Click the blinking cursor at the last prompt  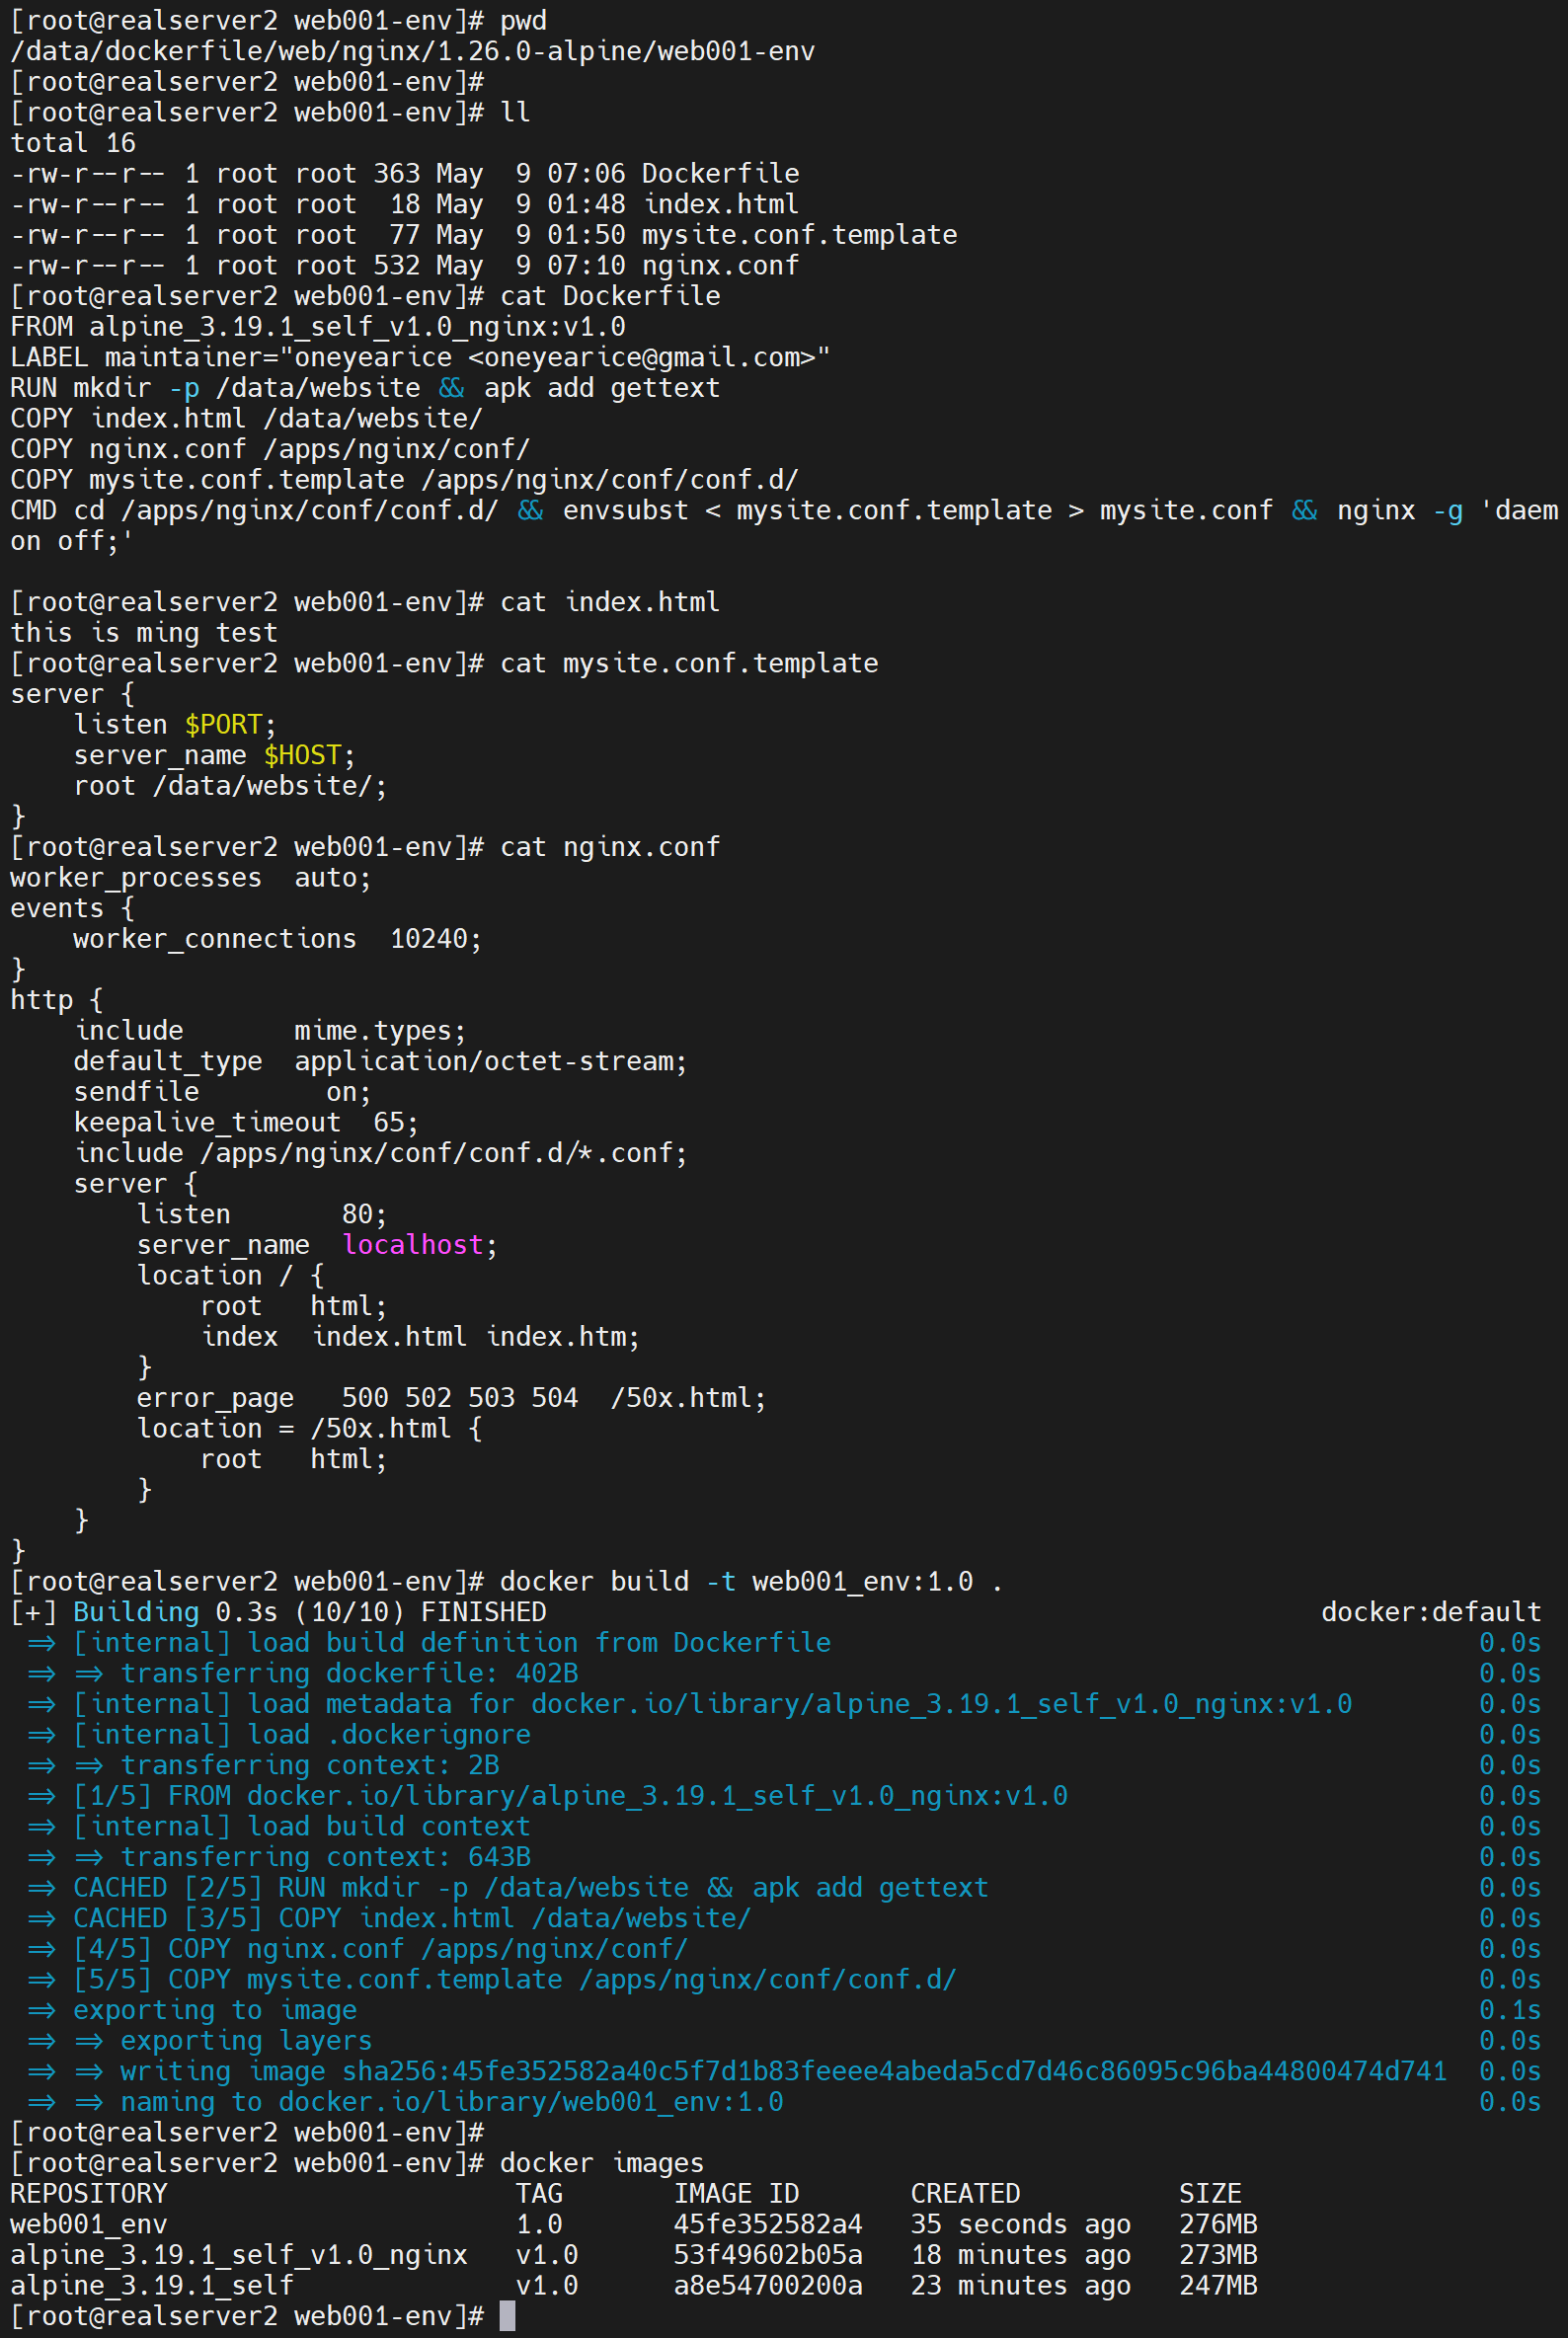pos(507,2315)
